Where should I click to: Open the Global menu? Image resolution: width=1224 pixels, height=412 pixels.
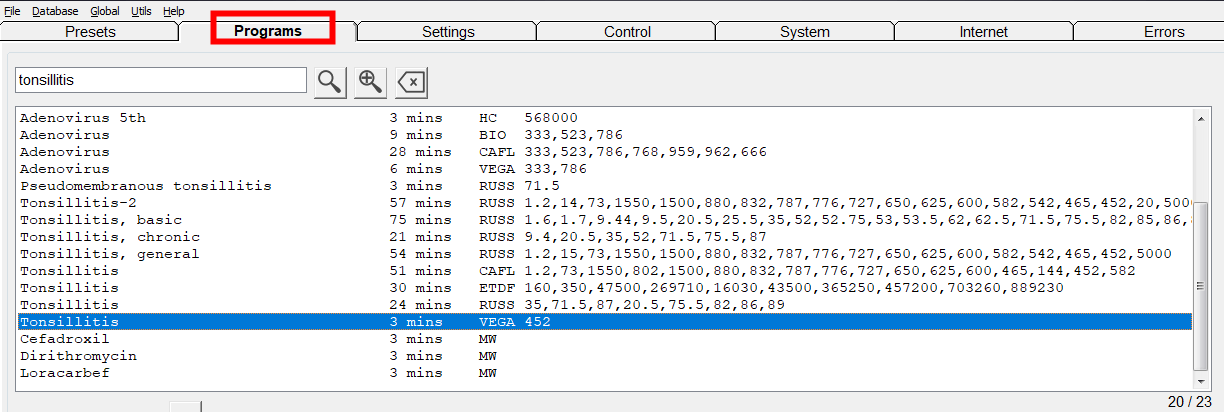pos(104,11)
